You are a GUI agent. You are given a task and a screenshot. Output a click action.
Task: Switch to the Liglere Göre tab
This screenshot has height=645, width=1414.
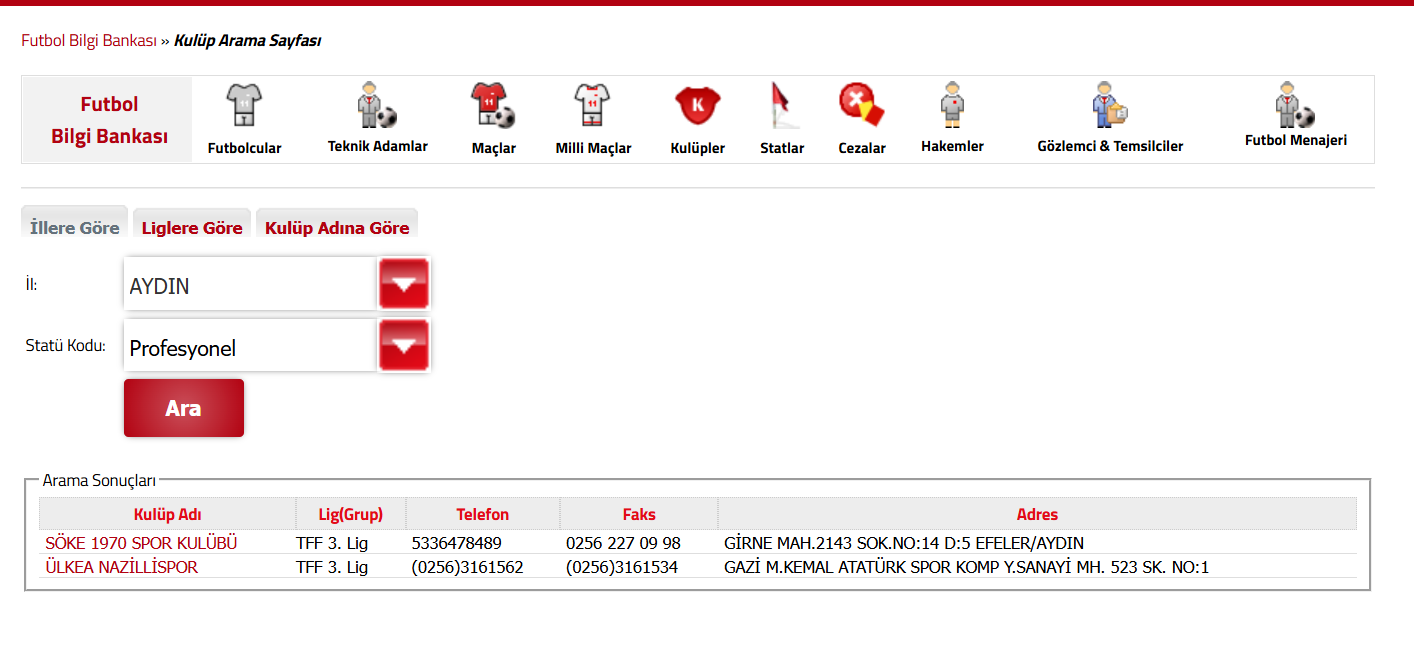[192, 228]
